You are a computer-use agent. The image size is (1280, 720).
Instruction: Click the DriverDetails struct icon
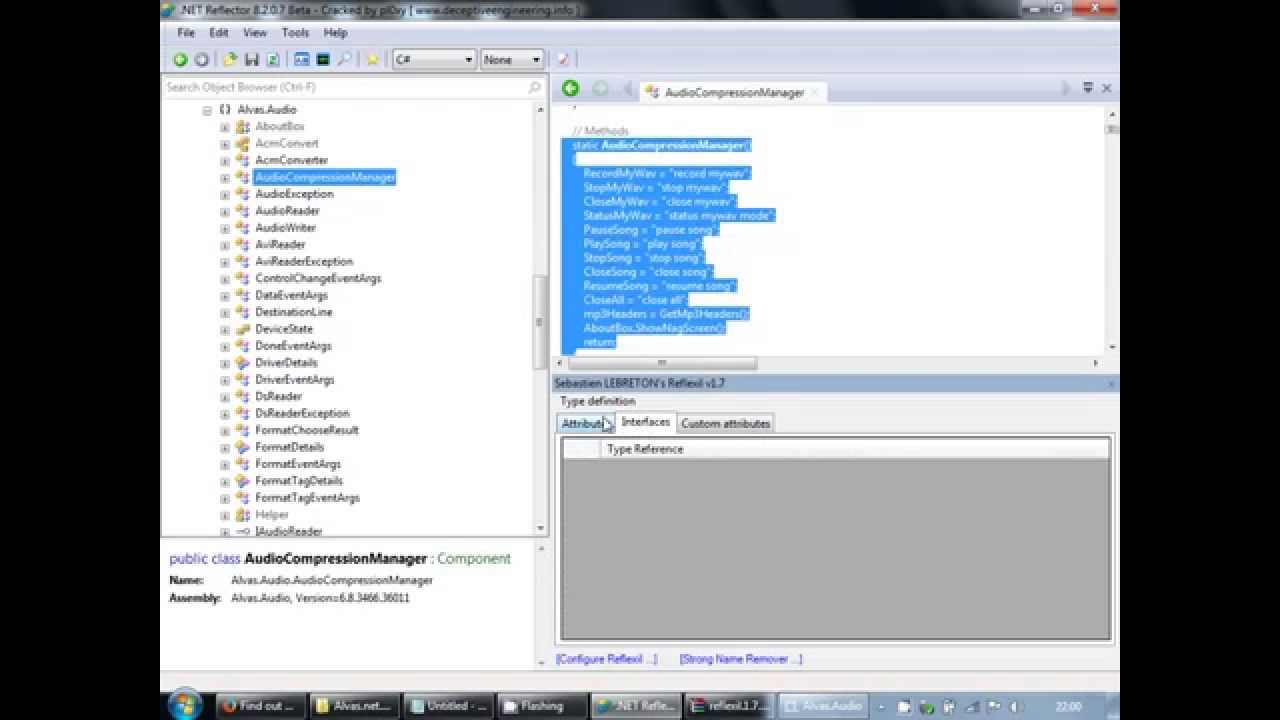pyautogui.click(x=242, y=363)
